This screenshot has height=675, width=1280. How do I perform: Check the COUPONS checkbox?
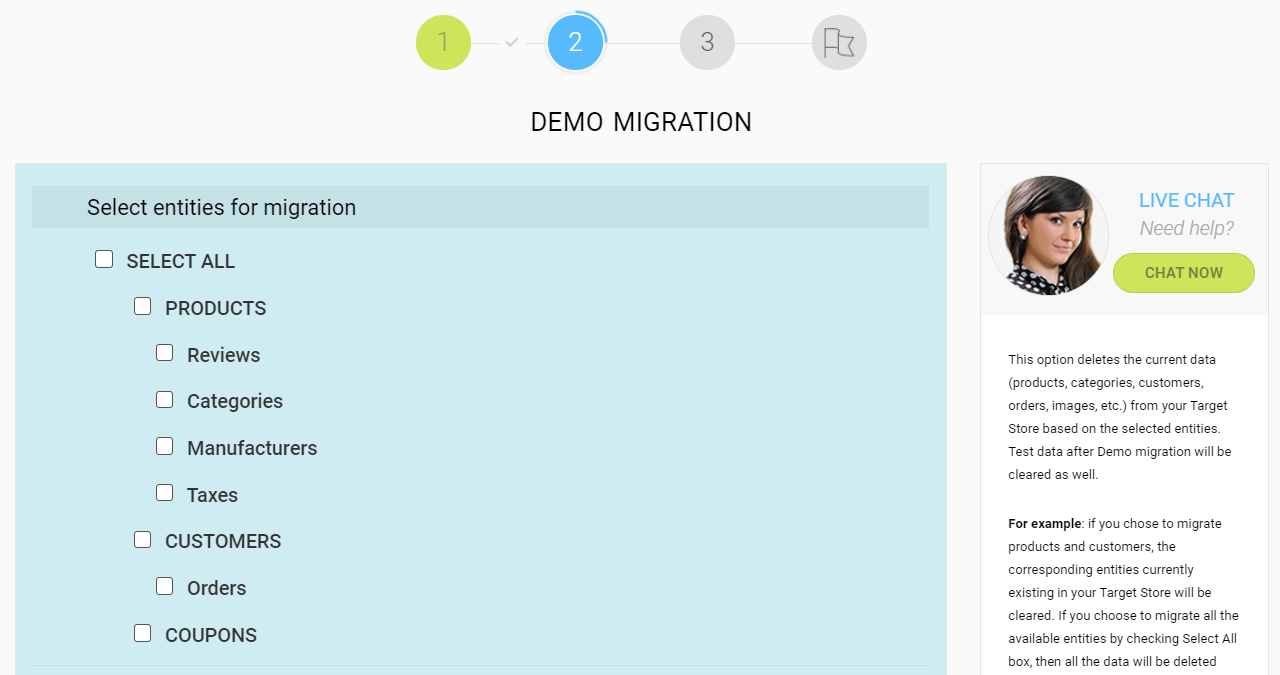click(x=143, y=633)
